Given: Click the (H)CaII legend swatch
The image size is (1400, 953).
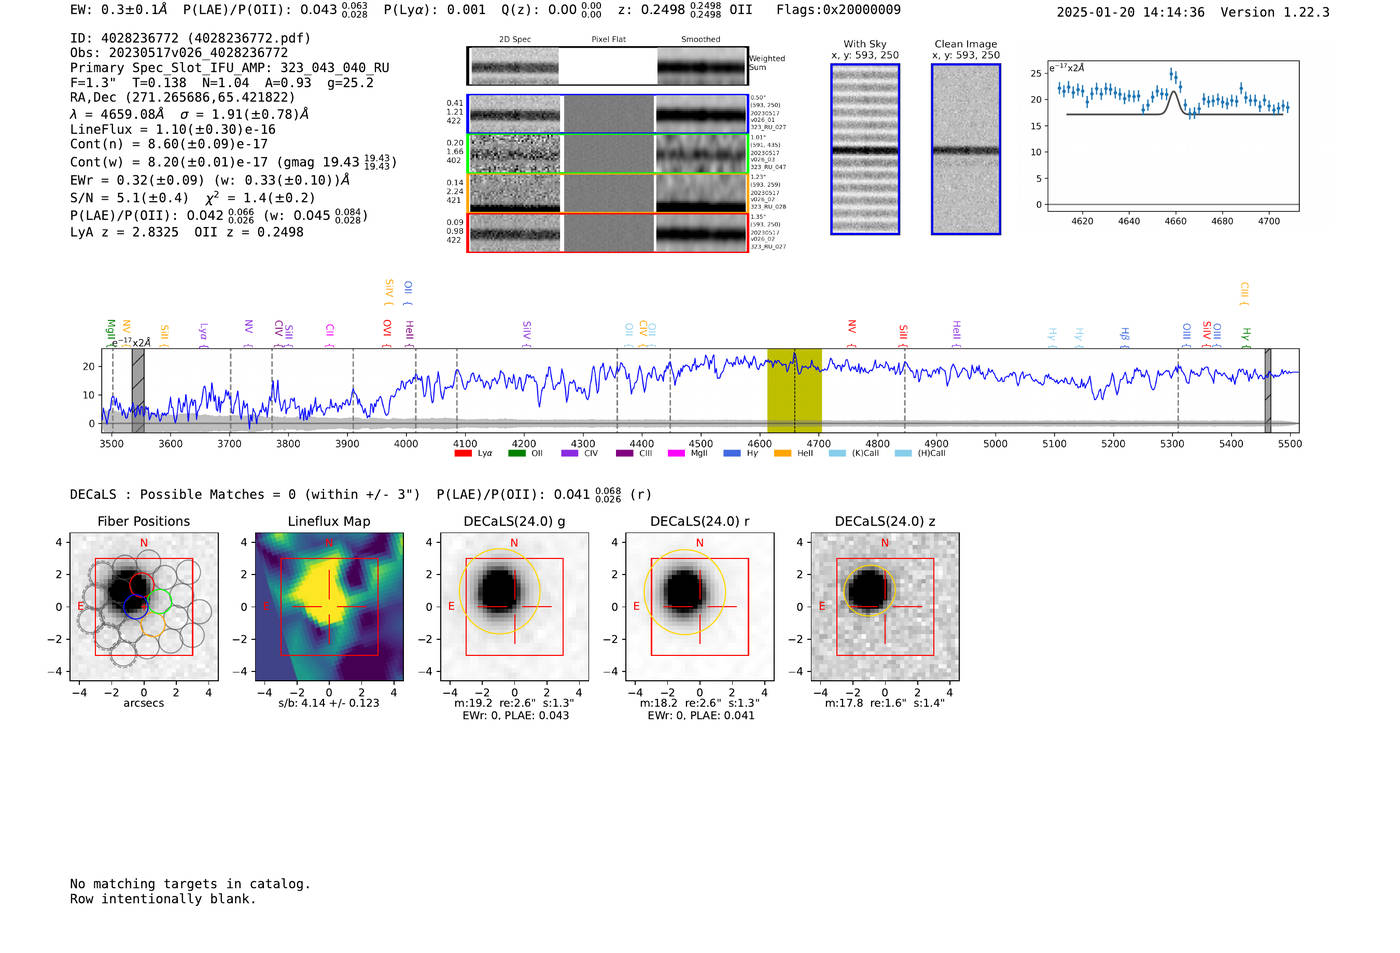Looking at the screenshot, I should [x=903, y=453].
